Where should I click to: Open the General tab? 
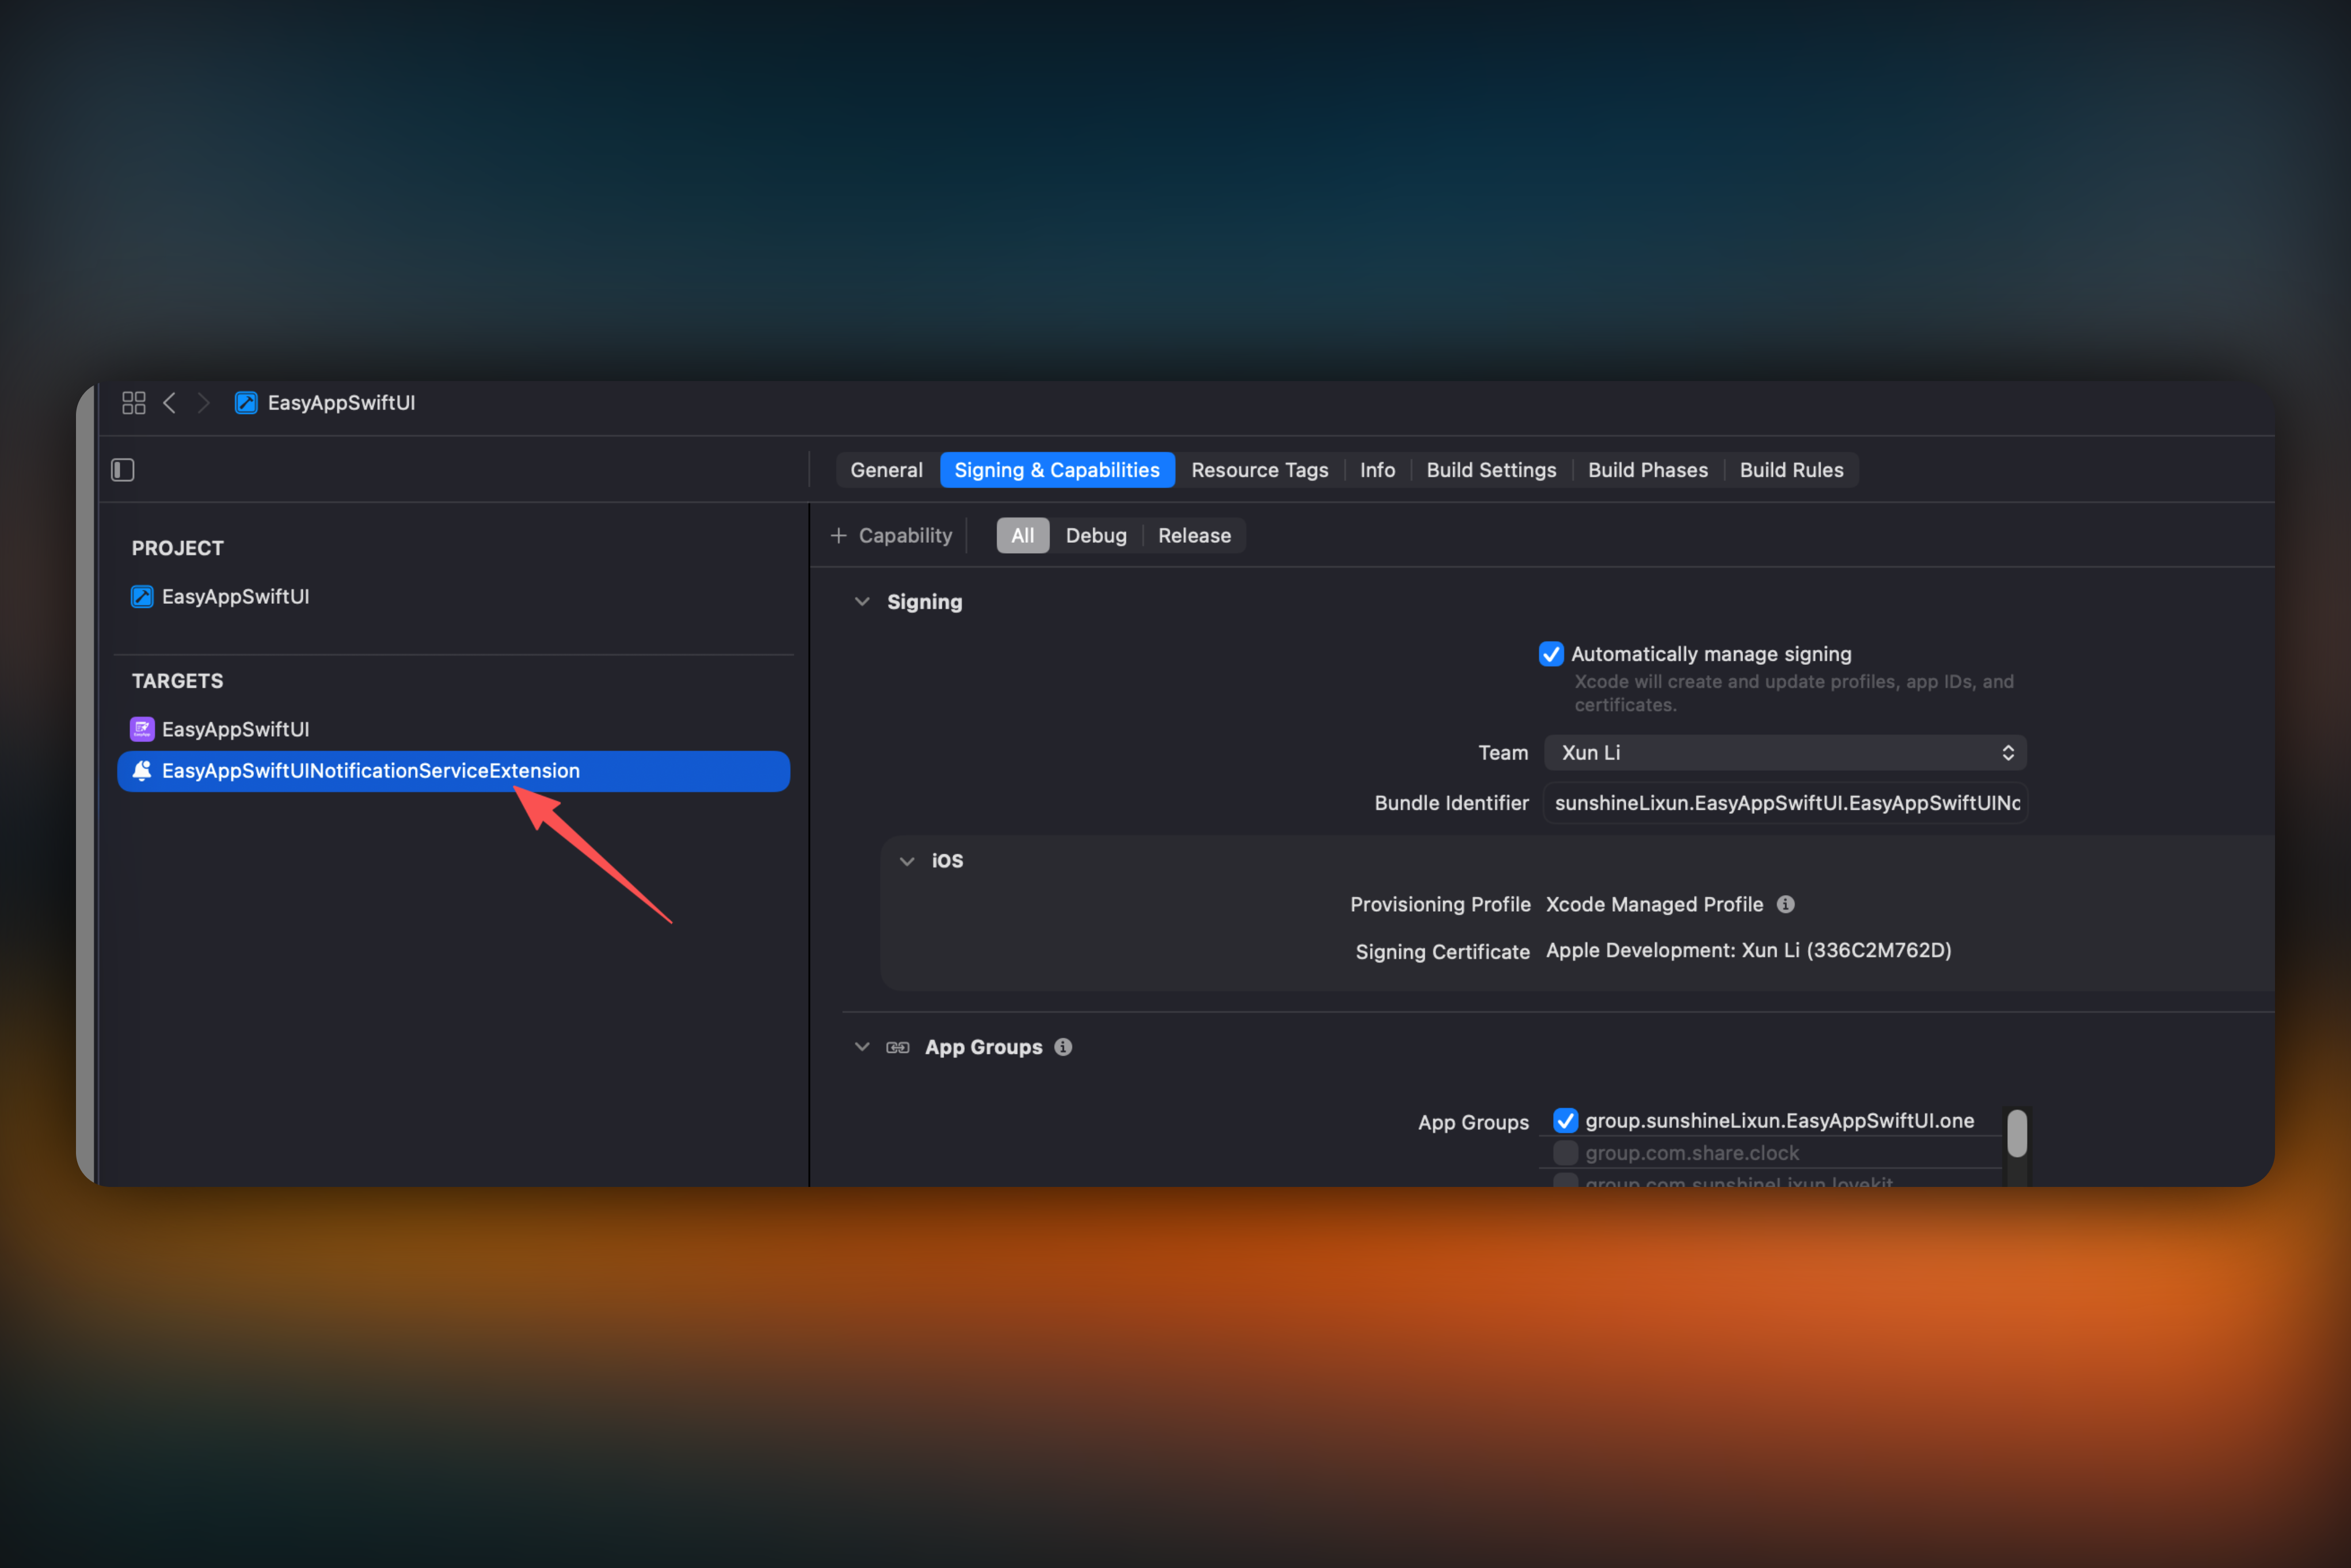(886, 470)
